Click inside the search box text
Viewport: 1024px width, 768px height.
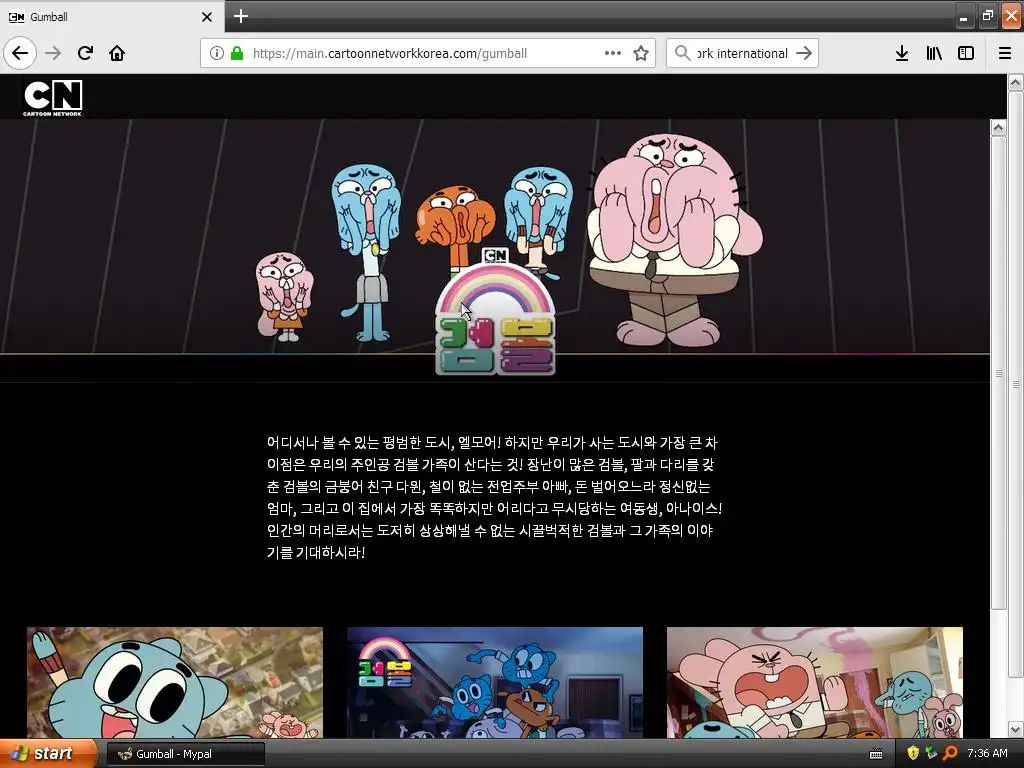point(742,53)
